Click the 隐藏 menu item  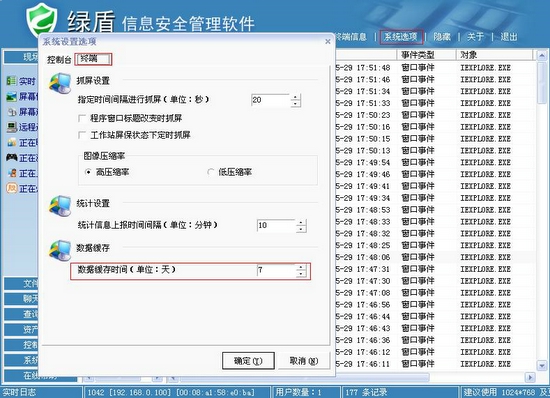coord(442,36)
